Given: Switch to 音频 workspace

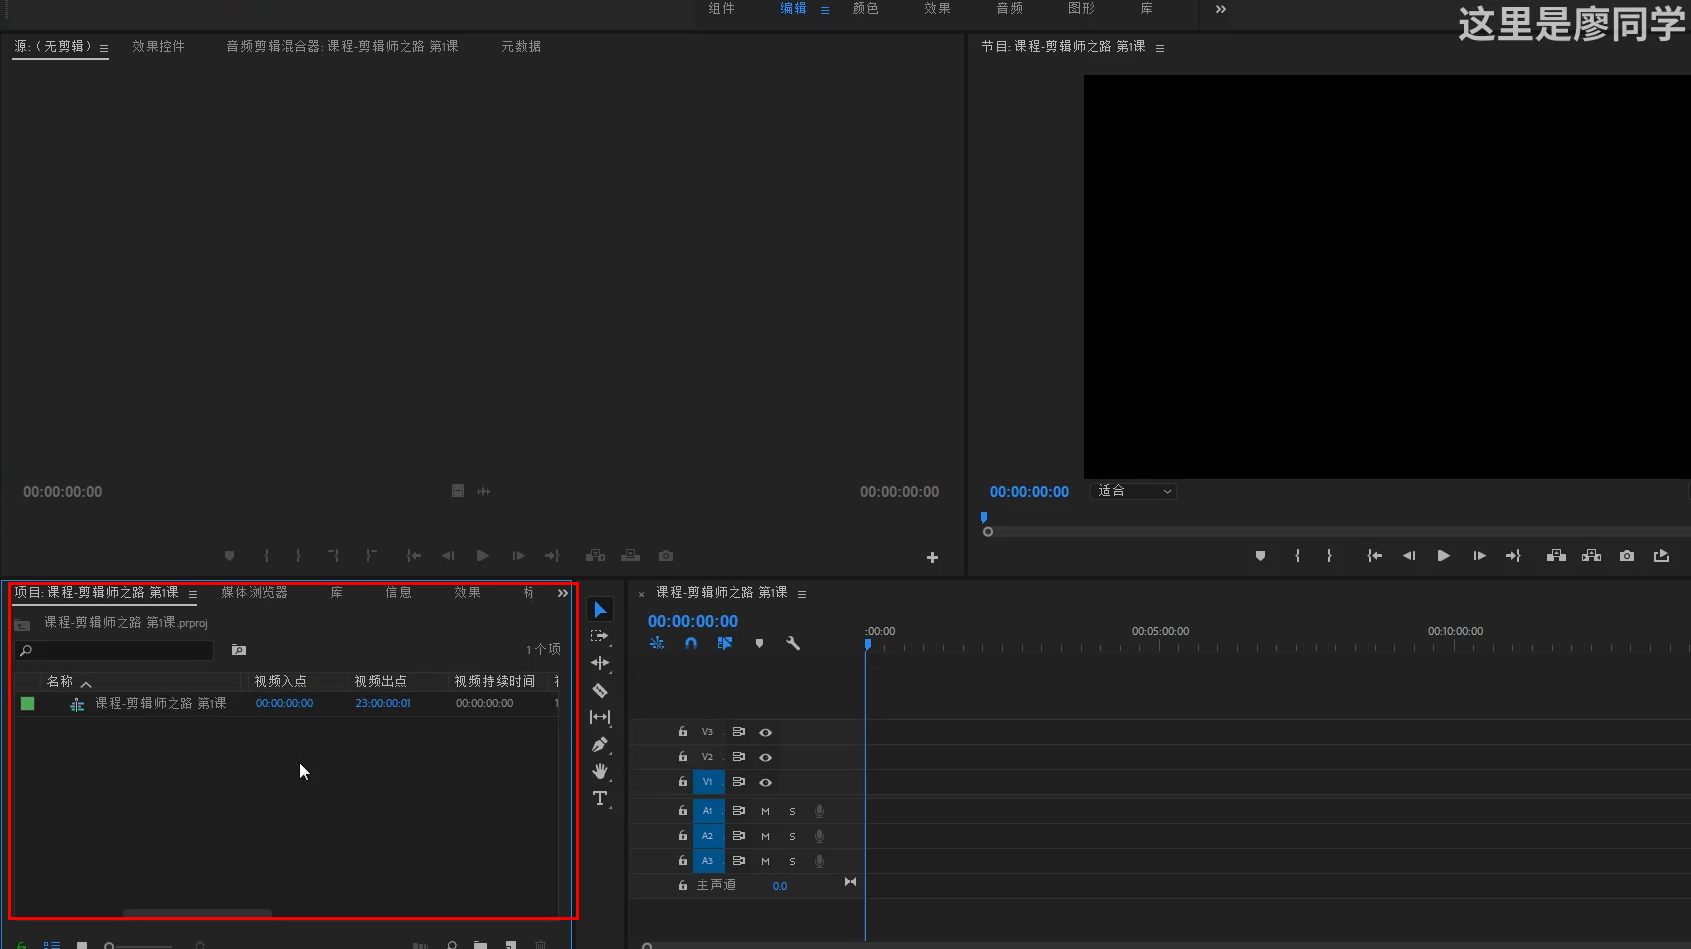Looking at the screenshot, I should click(1009, 8).
